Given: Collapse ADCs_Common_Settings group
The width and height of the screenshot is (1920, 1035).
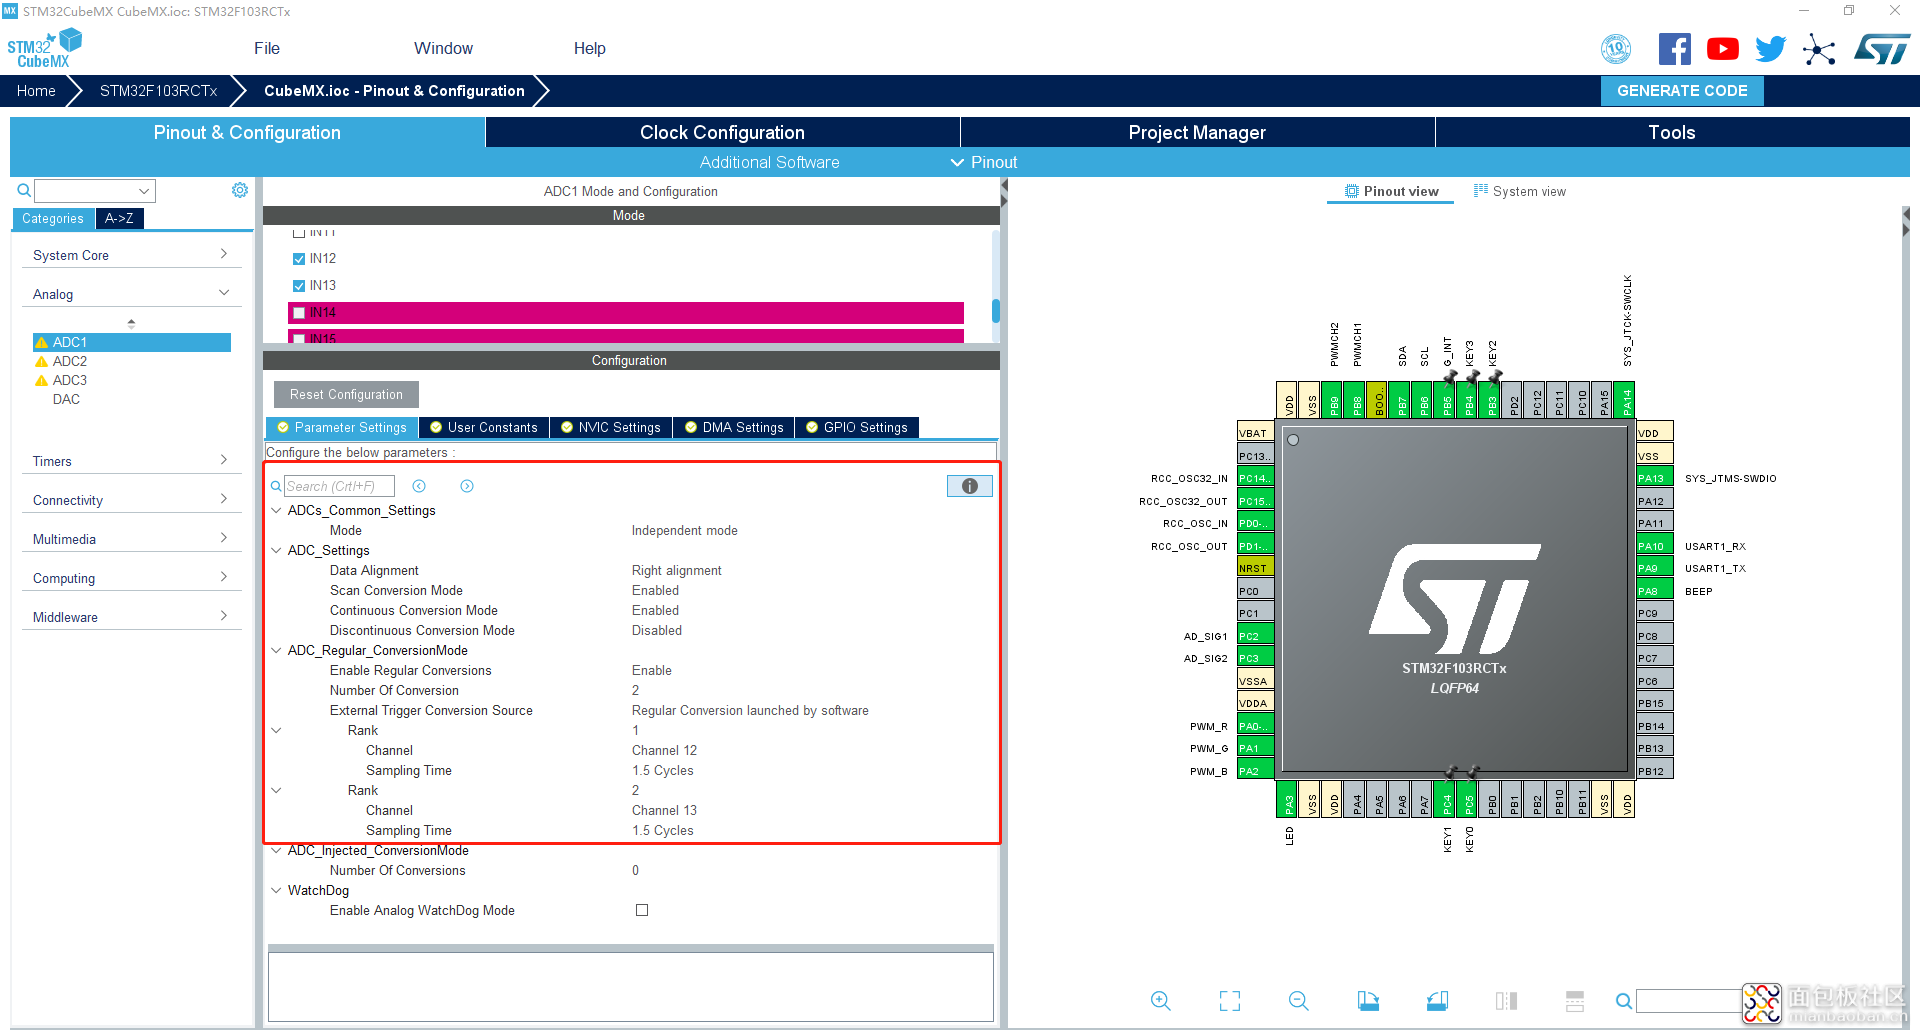Looking at the screenshot, I should [276, 510].
